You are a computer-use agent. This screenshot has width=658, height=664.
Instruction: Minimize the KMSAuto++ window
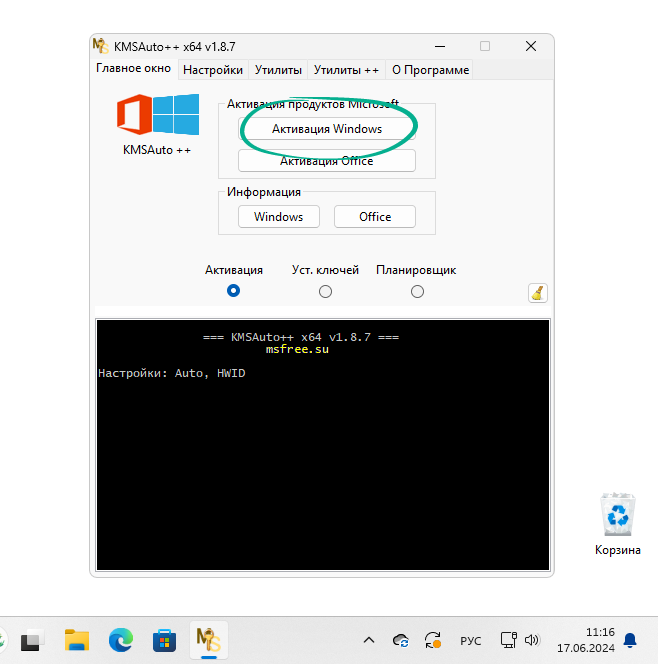click(x=440, y=46)
